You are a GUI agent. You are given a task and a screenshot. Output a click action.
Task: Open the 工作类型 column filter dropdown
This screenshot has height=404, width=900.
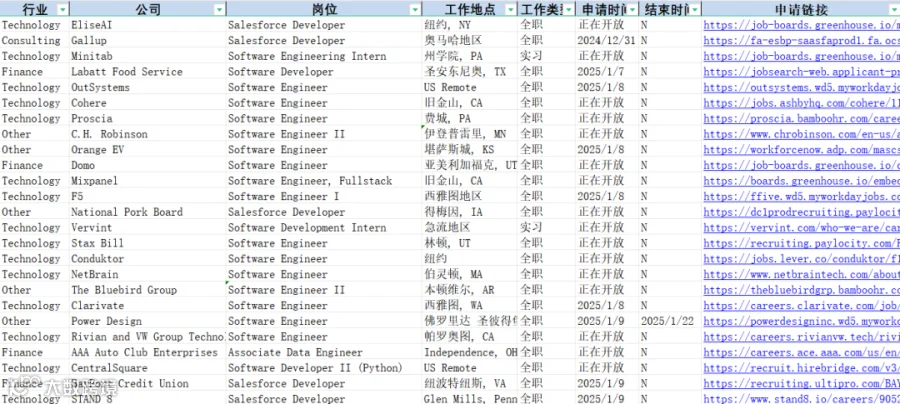[x=569, y=9]
